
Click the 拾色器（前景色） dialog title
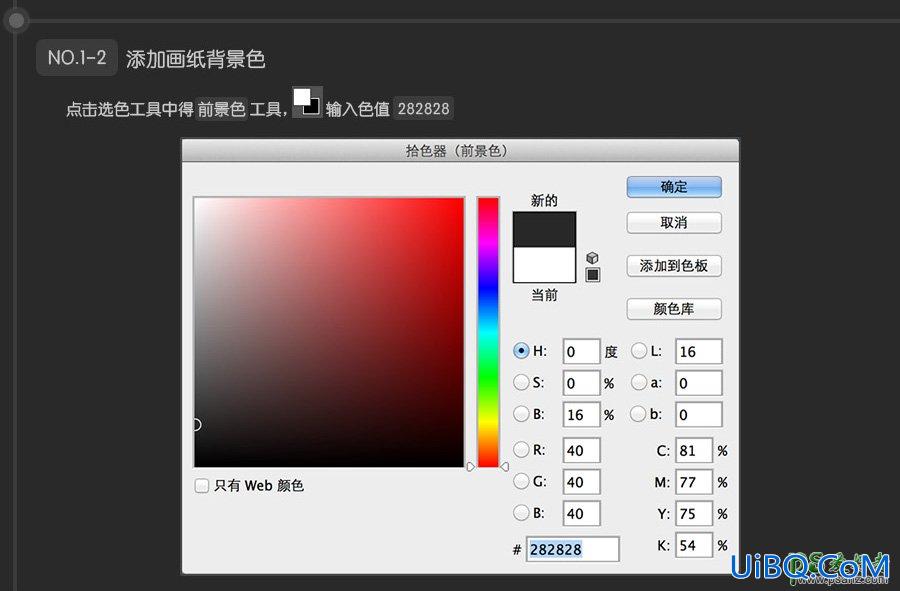click(457, 151)
